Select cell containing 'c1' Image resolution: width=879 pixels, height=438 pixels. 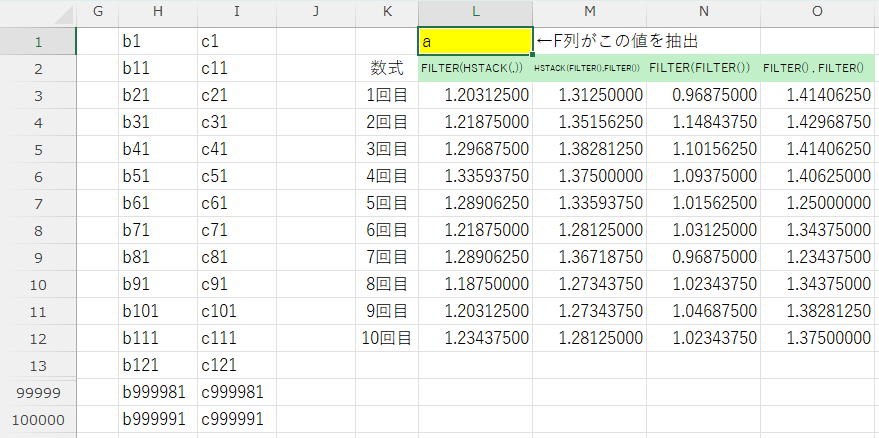pos(237,42)
